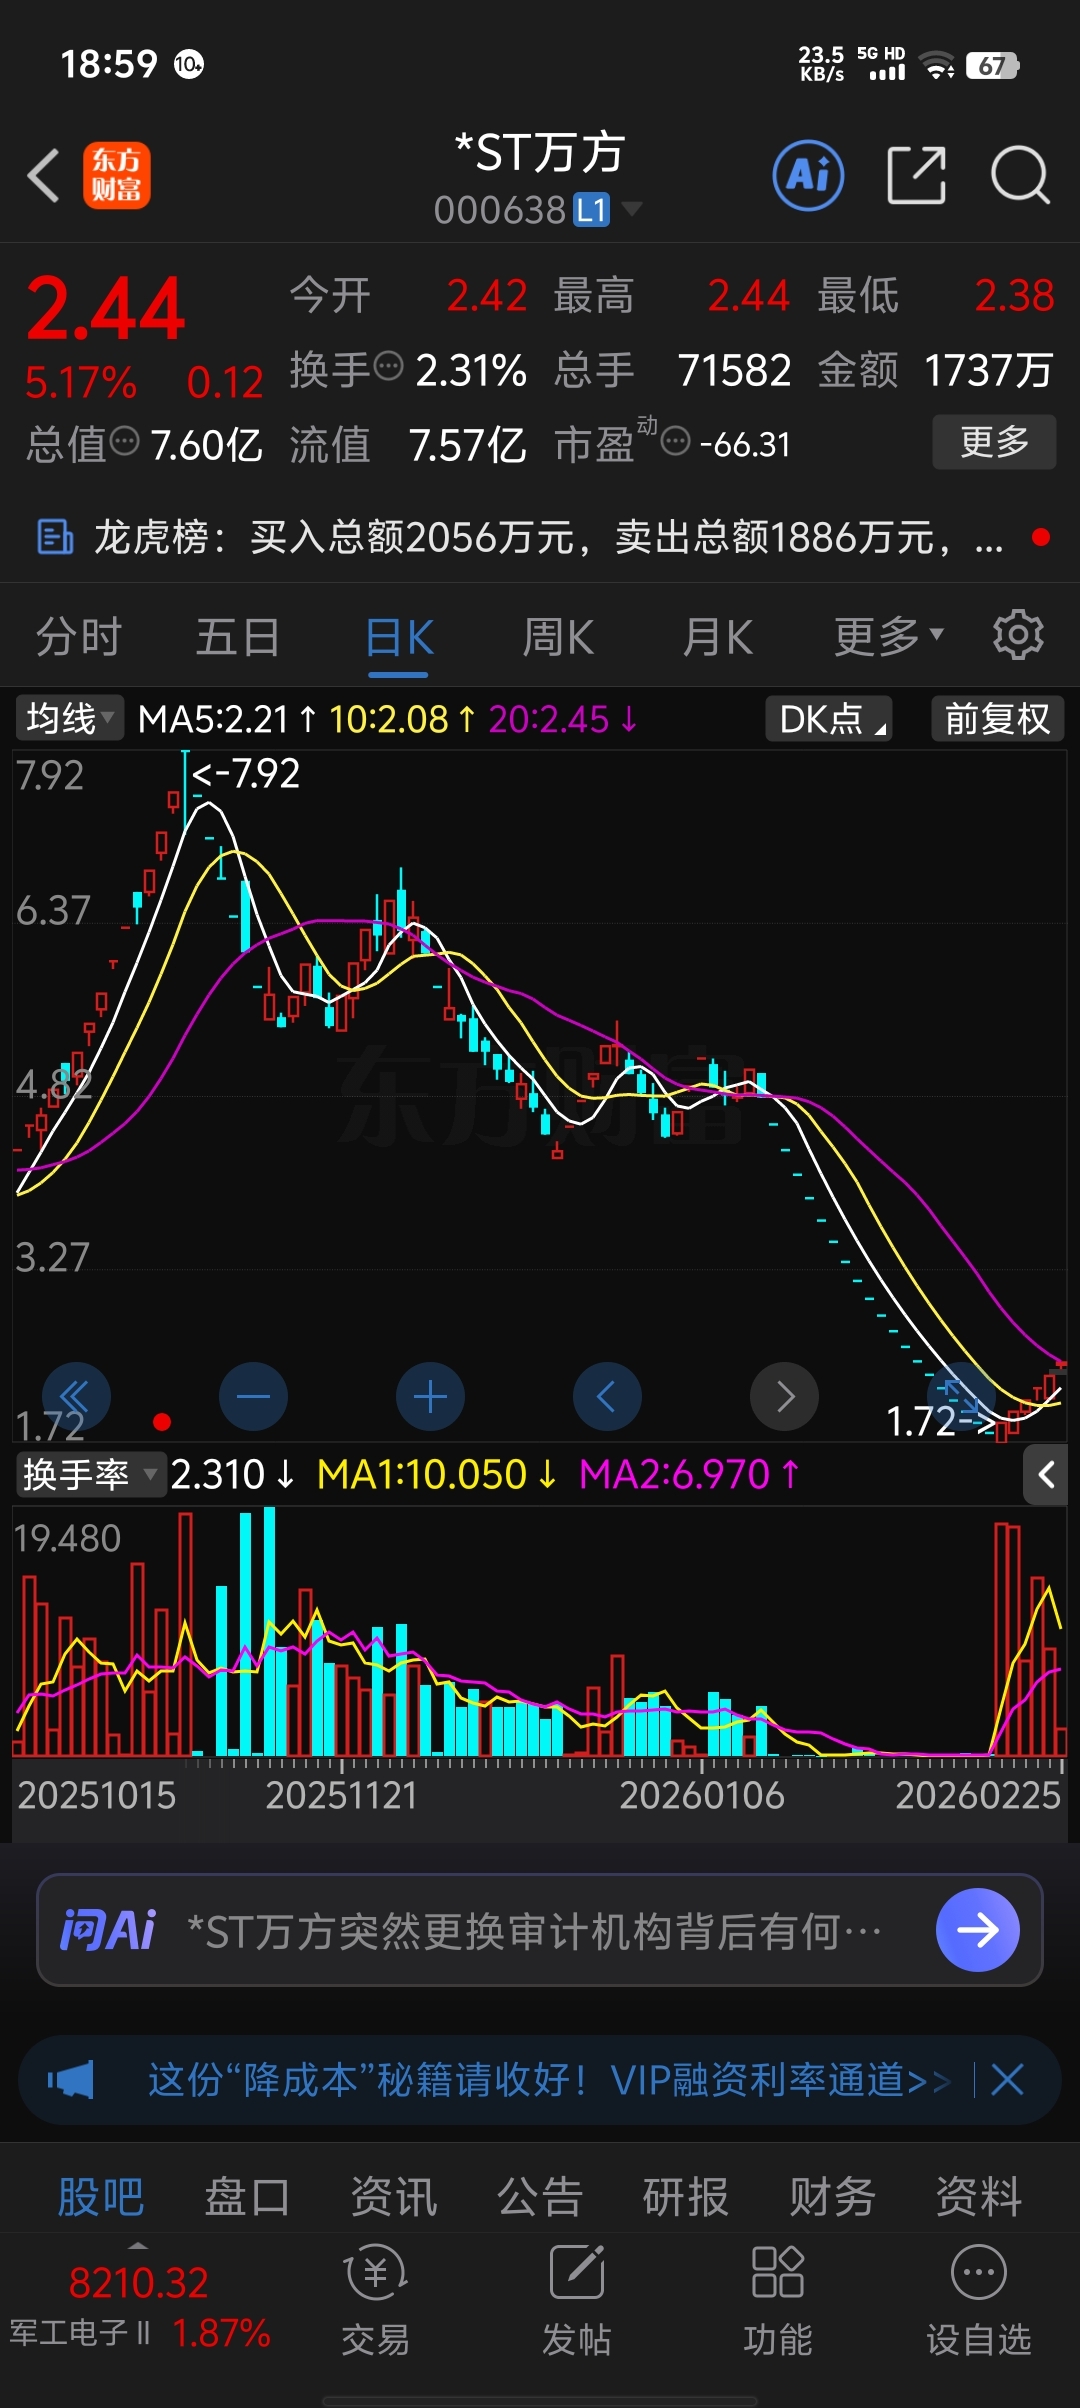Switch to 周K tab

pyautogui.click(x=558, y=636)
